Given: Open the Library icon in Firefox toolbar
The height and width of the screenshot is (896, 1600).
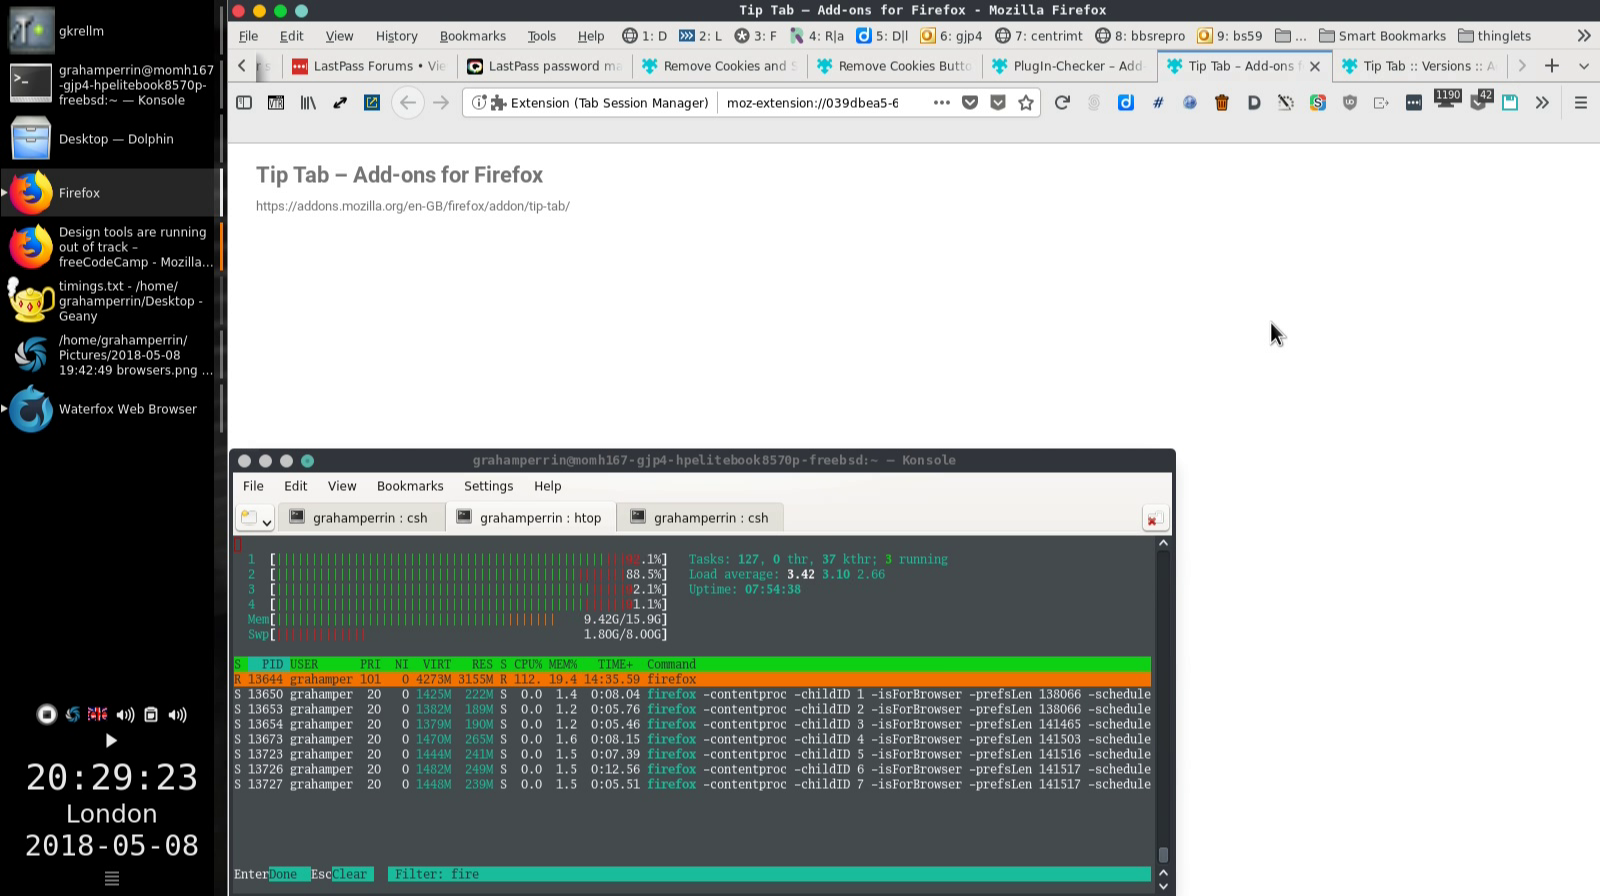Looking at the screenshot, I should click(x=308, y=103).
